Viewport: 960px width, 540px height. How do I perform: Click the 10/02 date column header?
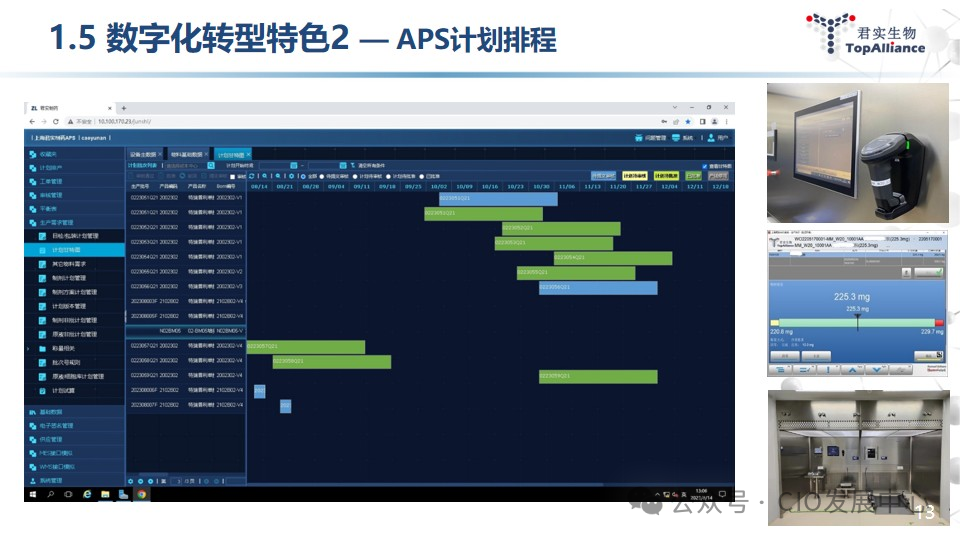point(438,186)
